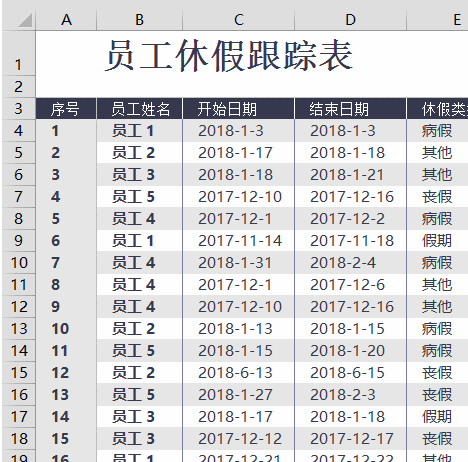Select row 3 header
This screenshot has width=468, height=462.
(19, 109)
